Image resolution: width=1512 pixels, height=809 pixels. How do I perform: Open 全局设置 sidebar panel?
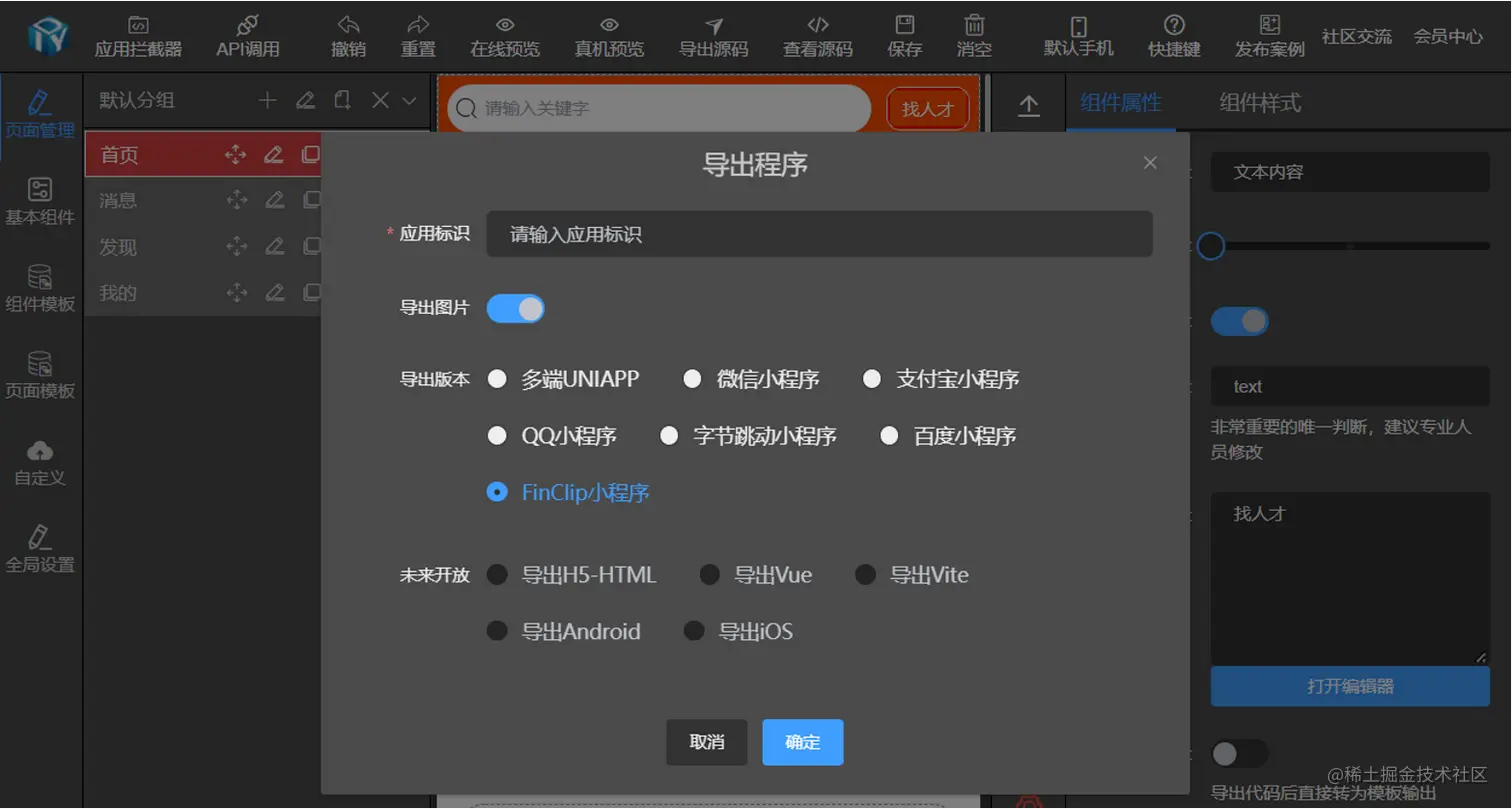click(40, 549)
